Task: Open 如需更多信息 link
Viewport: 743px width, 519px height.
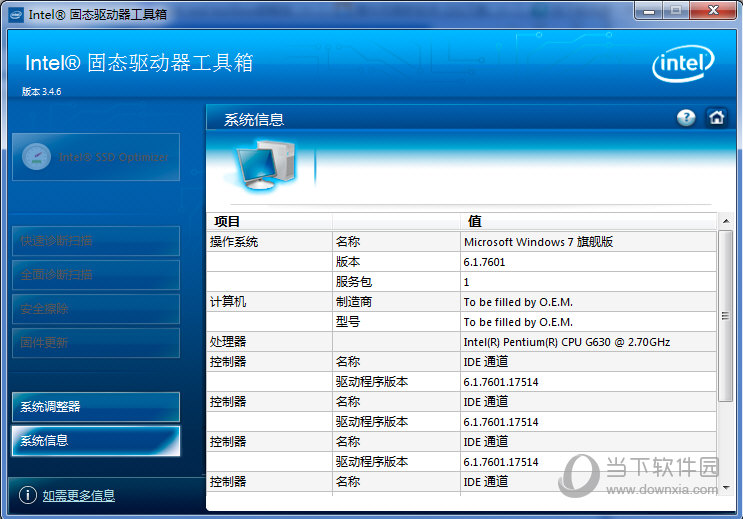Action: tap(79, 495)
